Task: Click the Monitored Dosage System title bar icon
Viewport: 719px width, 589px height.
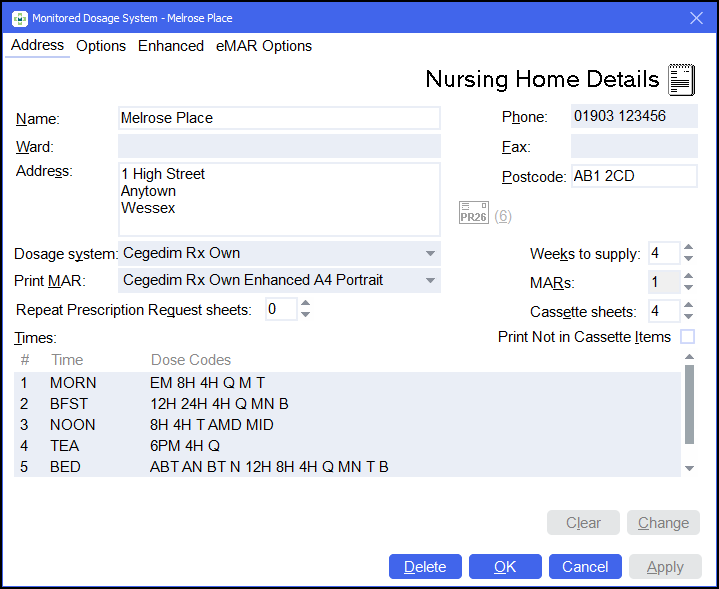Action: click(x=19, y=17)
